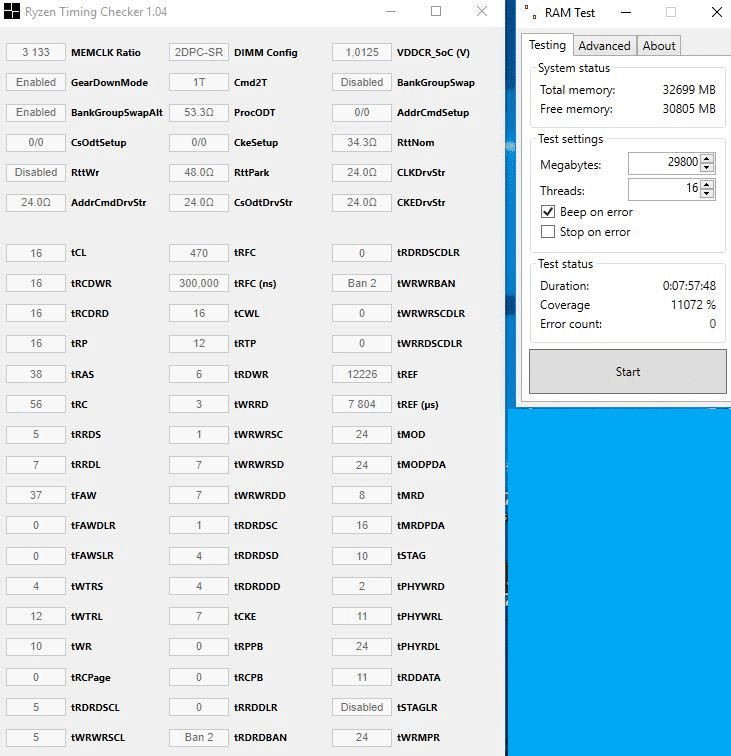Click the Duration value 0:07:57:48

click(689, 285)
